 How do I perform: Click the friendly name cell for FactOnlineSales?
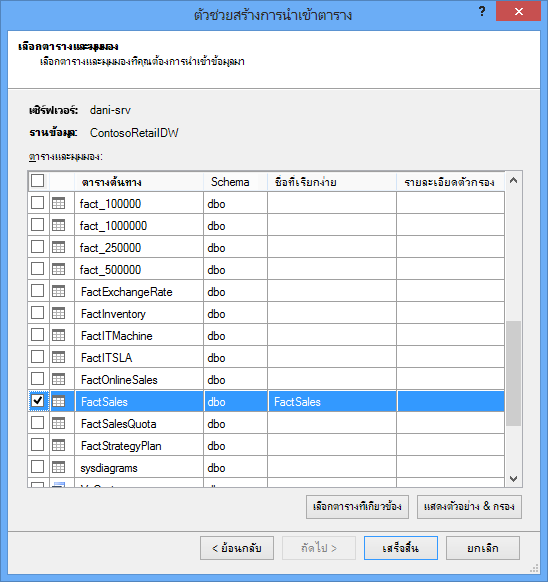[x=332, y=379]
